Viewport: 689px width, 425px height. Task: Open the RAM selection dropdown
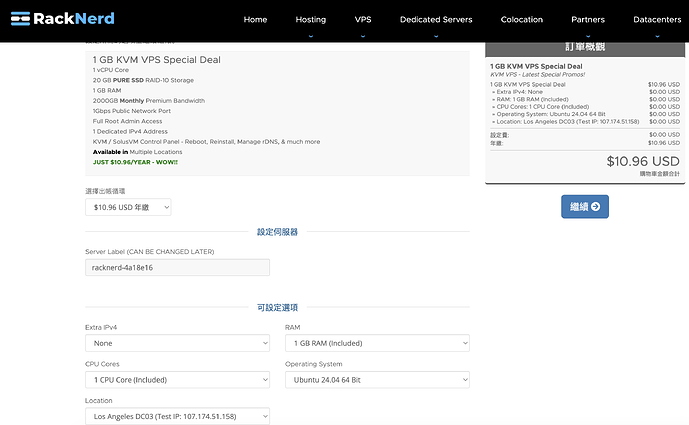[x=376, y=343]
